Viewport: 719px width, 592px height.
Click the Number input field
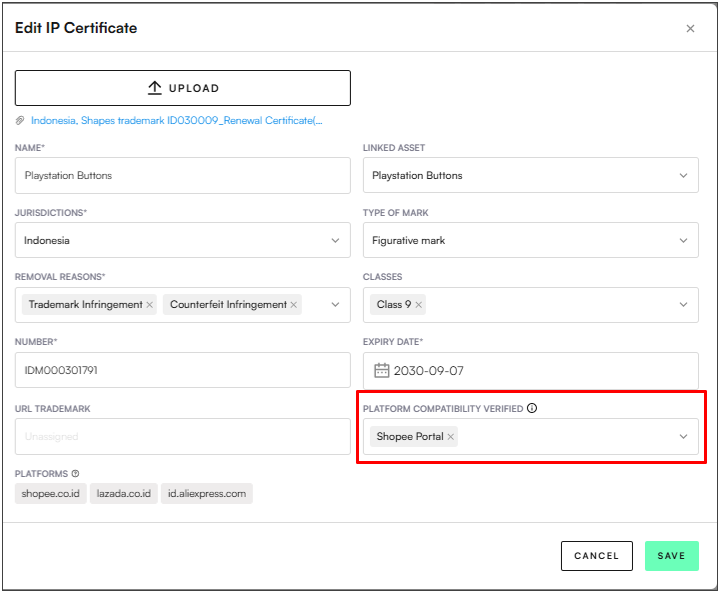click(183, 371)
